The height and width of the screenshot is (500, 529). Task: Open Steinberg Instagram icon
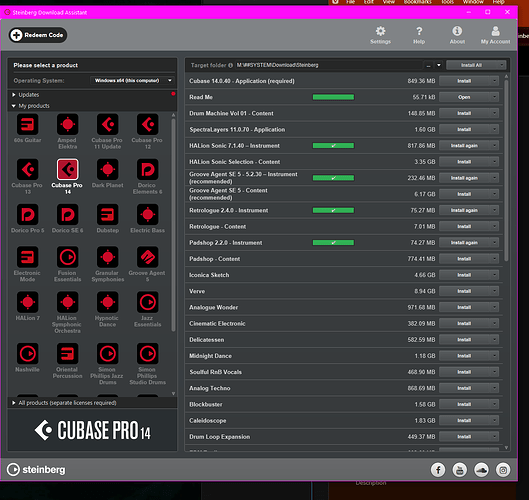[503, 470]
